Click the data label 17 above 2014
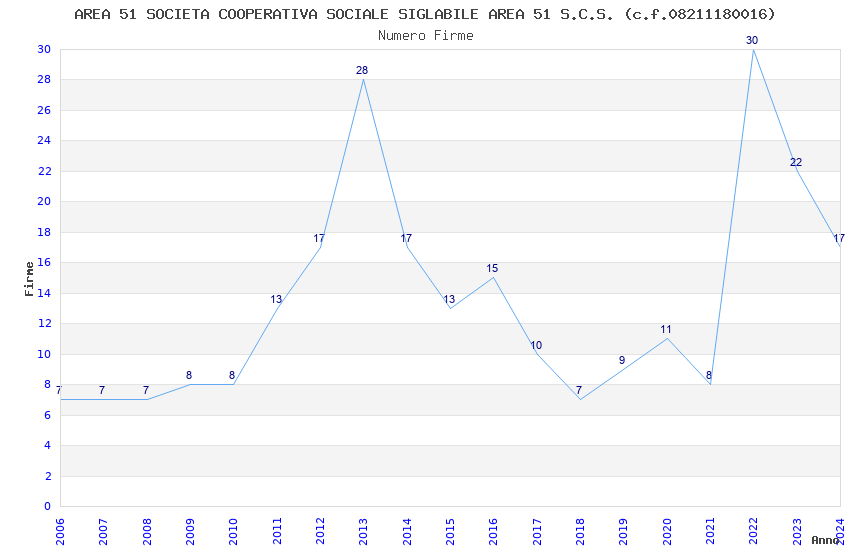850x550 pixels. (406, 238)
